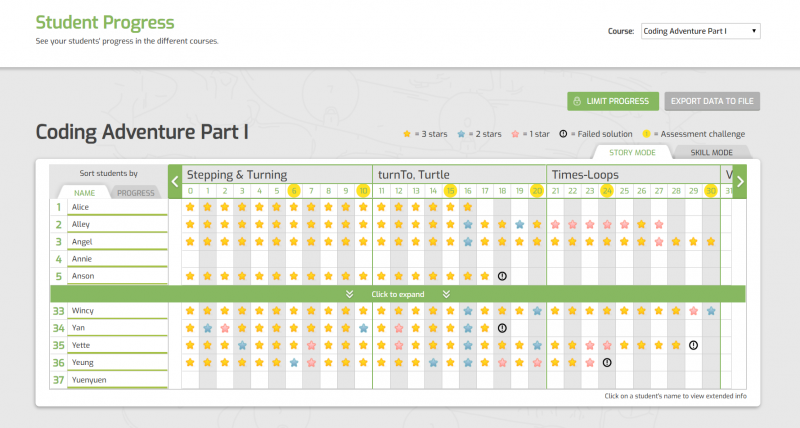Image resolution: width=800 pixels, height=428 pixels.
Task: Open the Course dropdown menu
Action: [700, 31]
